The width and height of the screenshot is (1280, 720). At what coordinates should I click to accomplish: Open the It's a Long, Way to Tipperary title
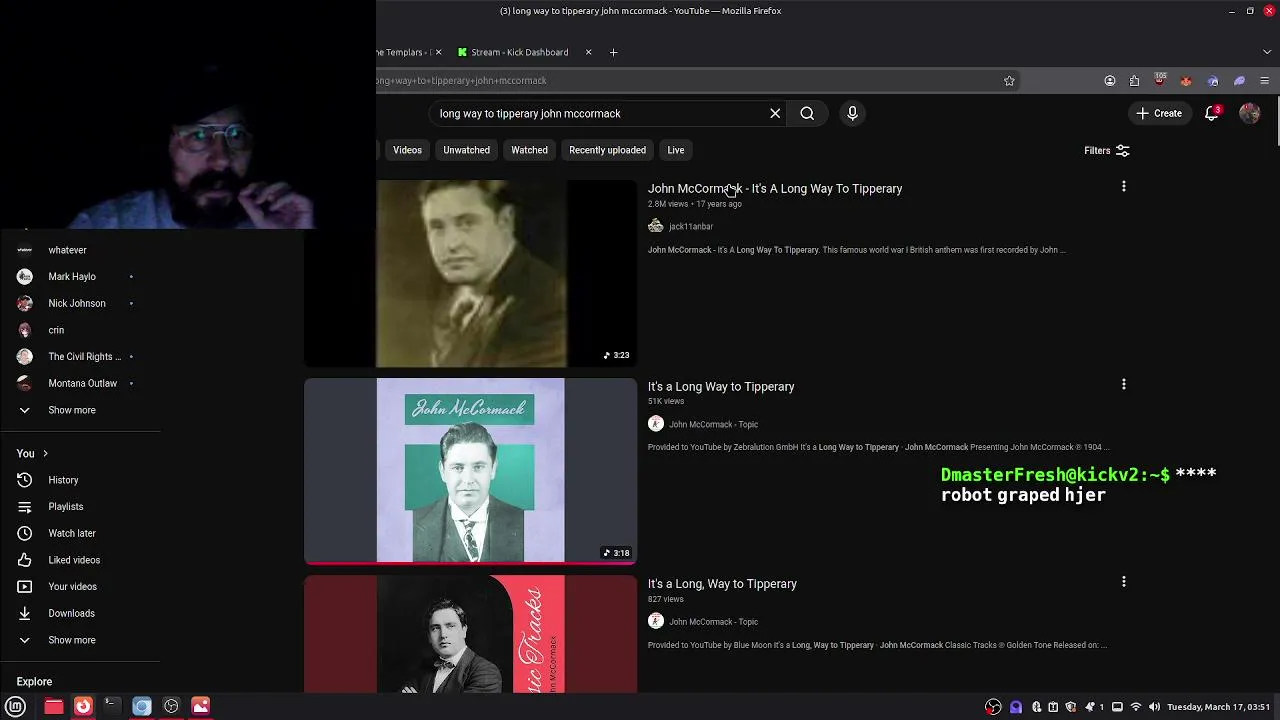[722, 584]
